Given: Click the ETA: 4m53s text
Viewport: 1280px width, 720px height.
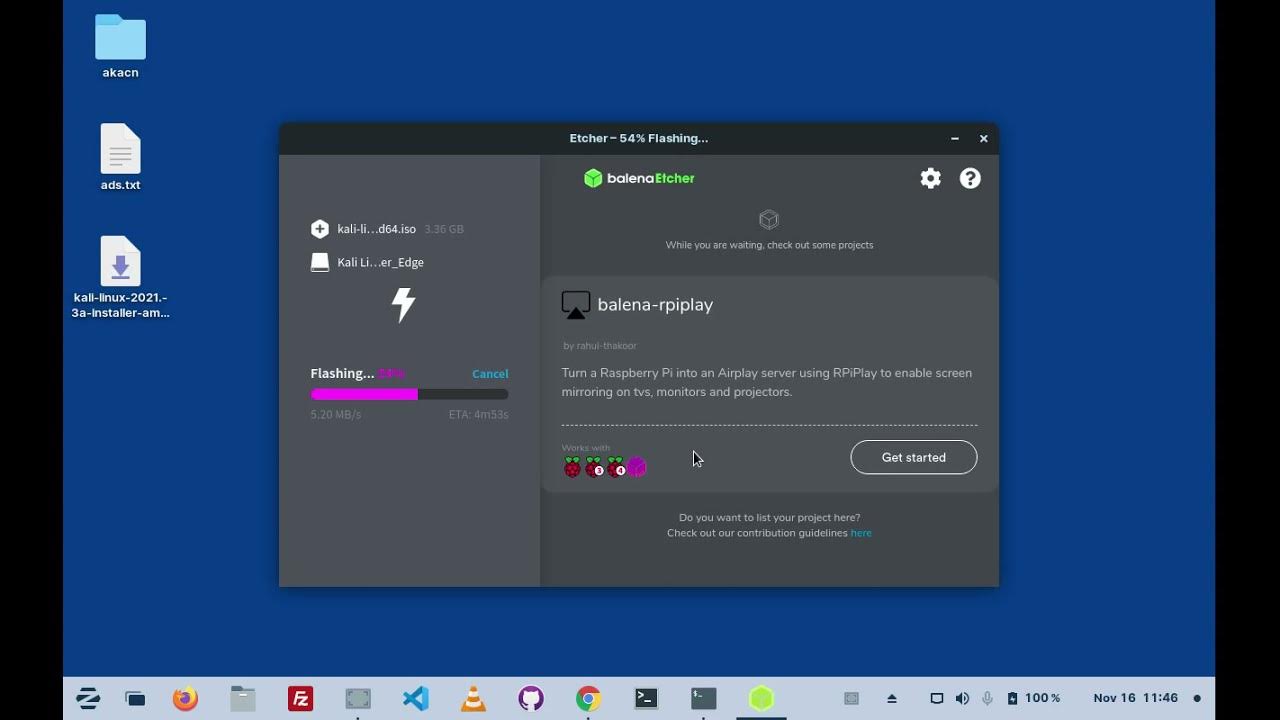Looking at the screenshot, I should [478, 414].
